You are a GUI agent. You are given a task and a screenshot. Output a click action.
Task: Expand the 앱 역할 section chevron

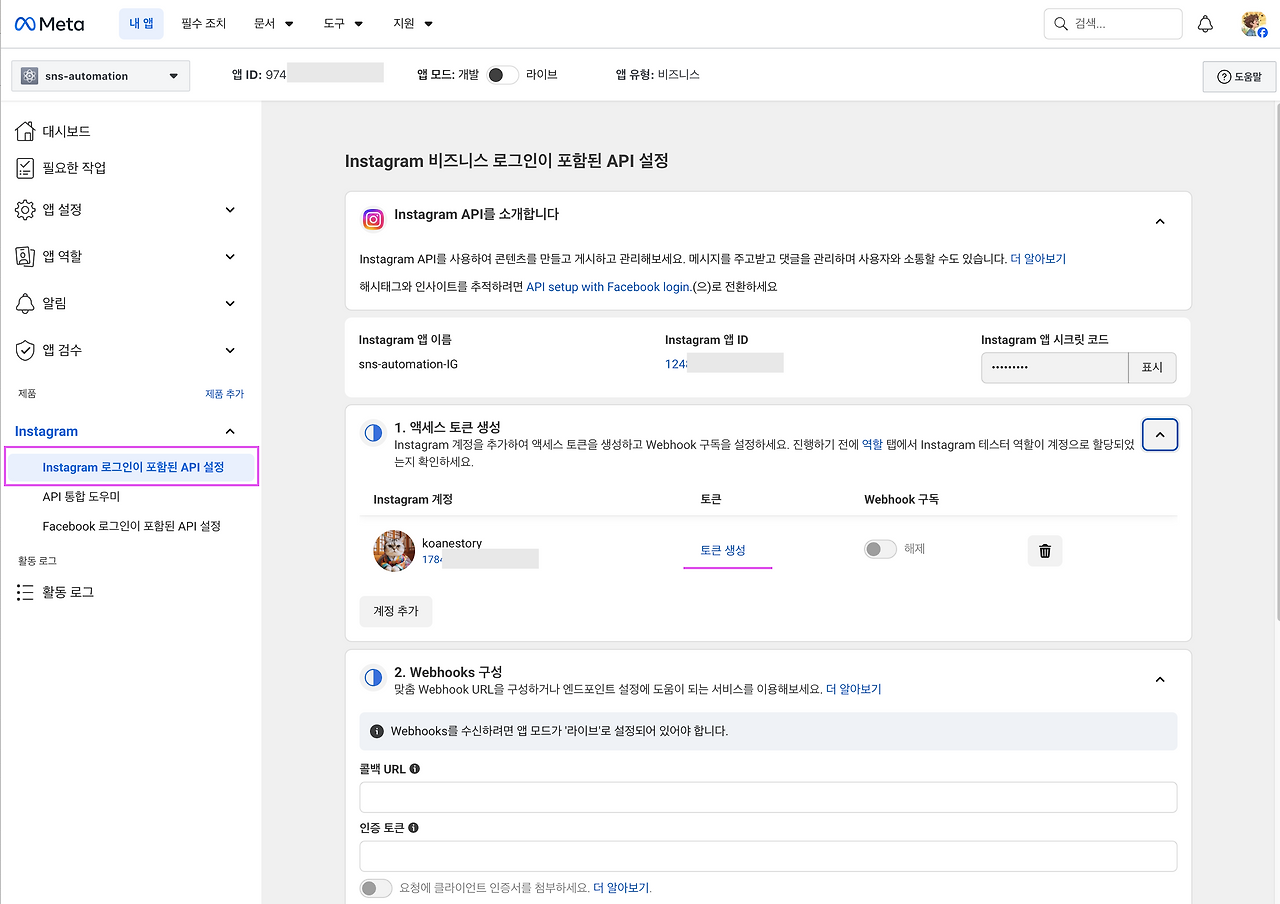tap(230, 257)
